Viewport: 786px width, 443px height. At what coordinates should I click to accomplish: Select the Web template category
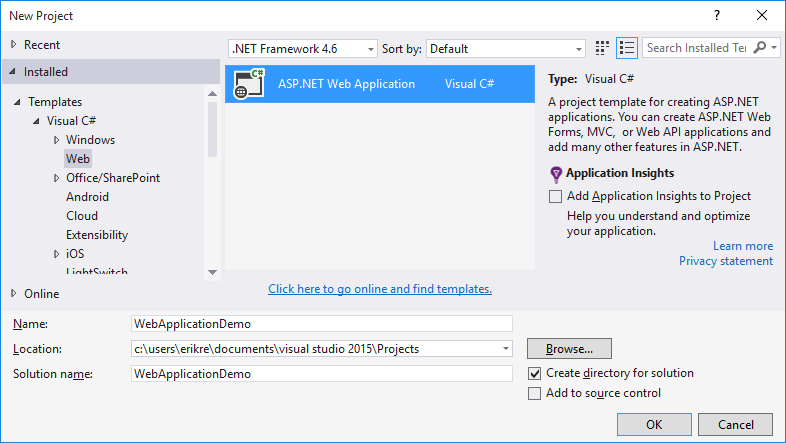(78, 159)
